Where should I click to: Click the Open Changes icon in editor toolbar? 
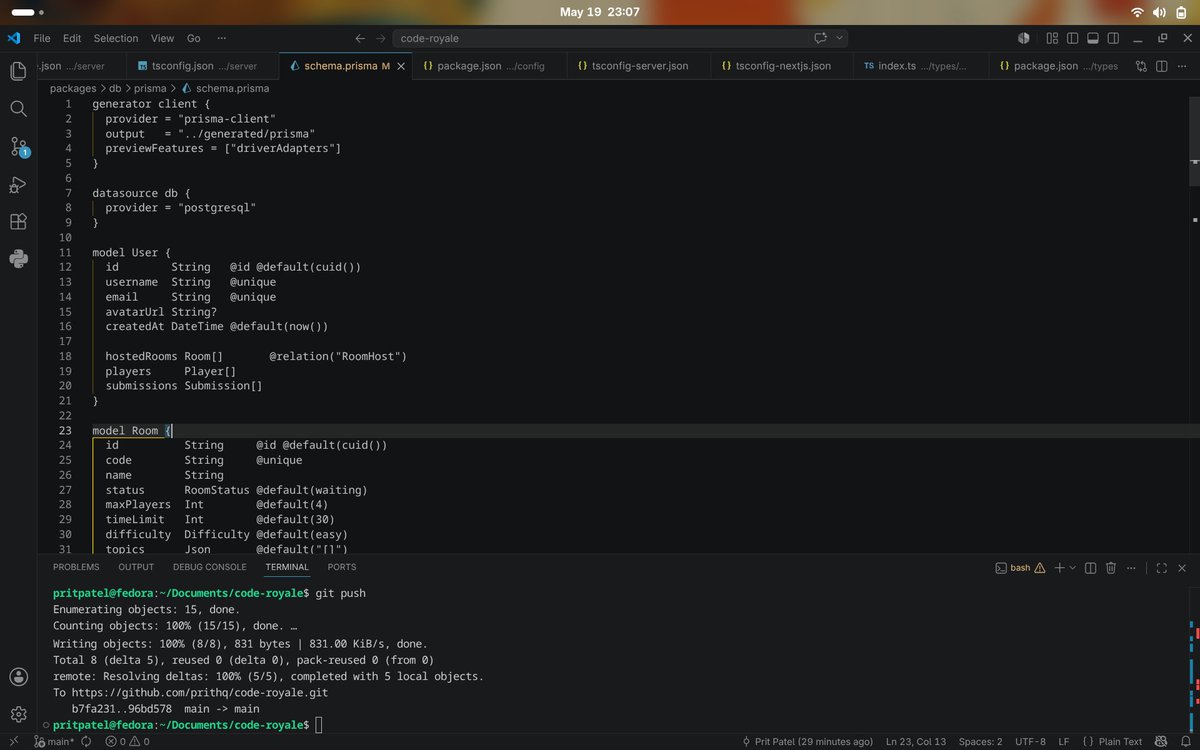(x=1141, y=66)
